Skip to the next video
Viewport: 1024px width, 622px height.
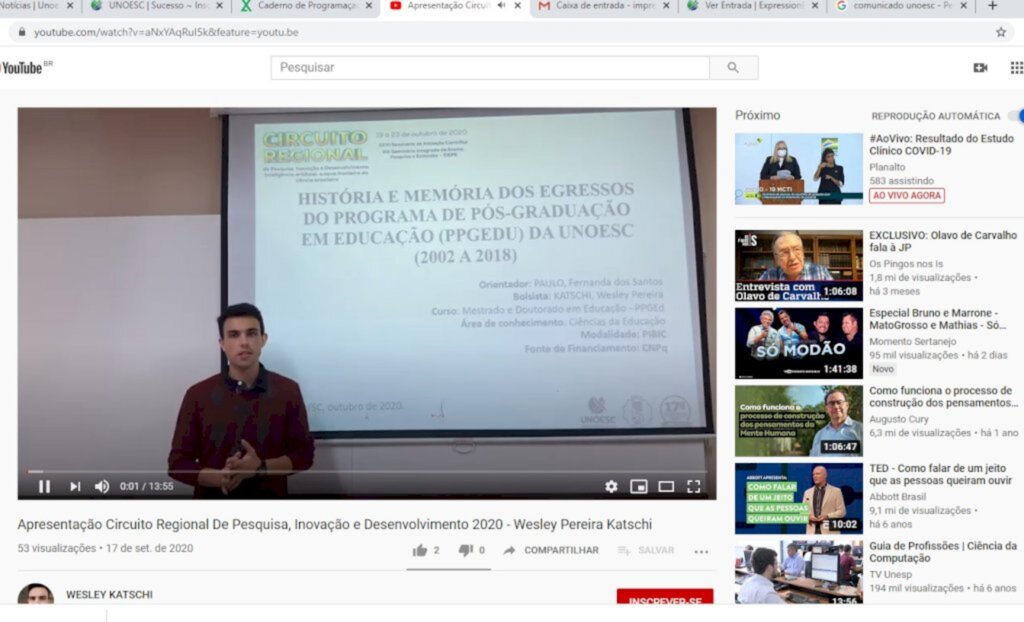pyautogui.click(x=75, y=486)
